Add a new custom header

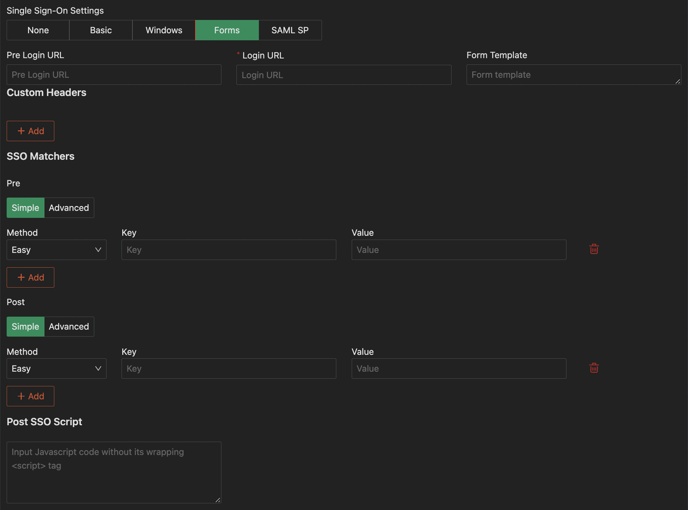(31, 131)
